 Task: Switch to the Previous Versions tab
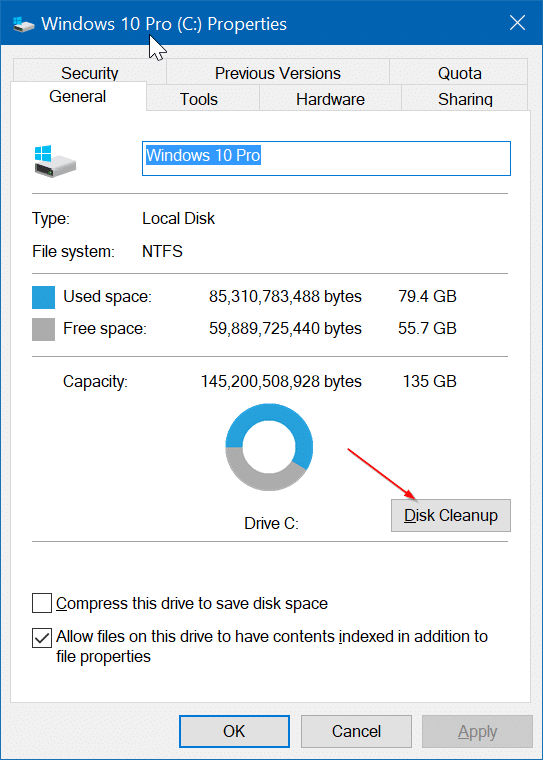point(278,72)
